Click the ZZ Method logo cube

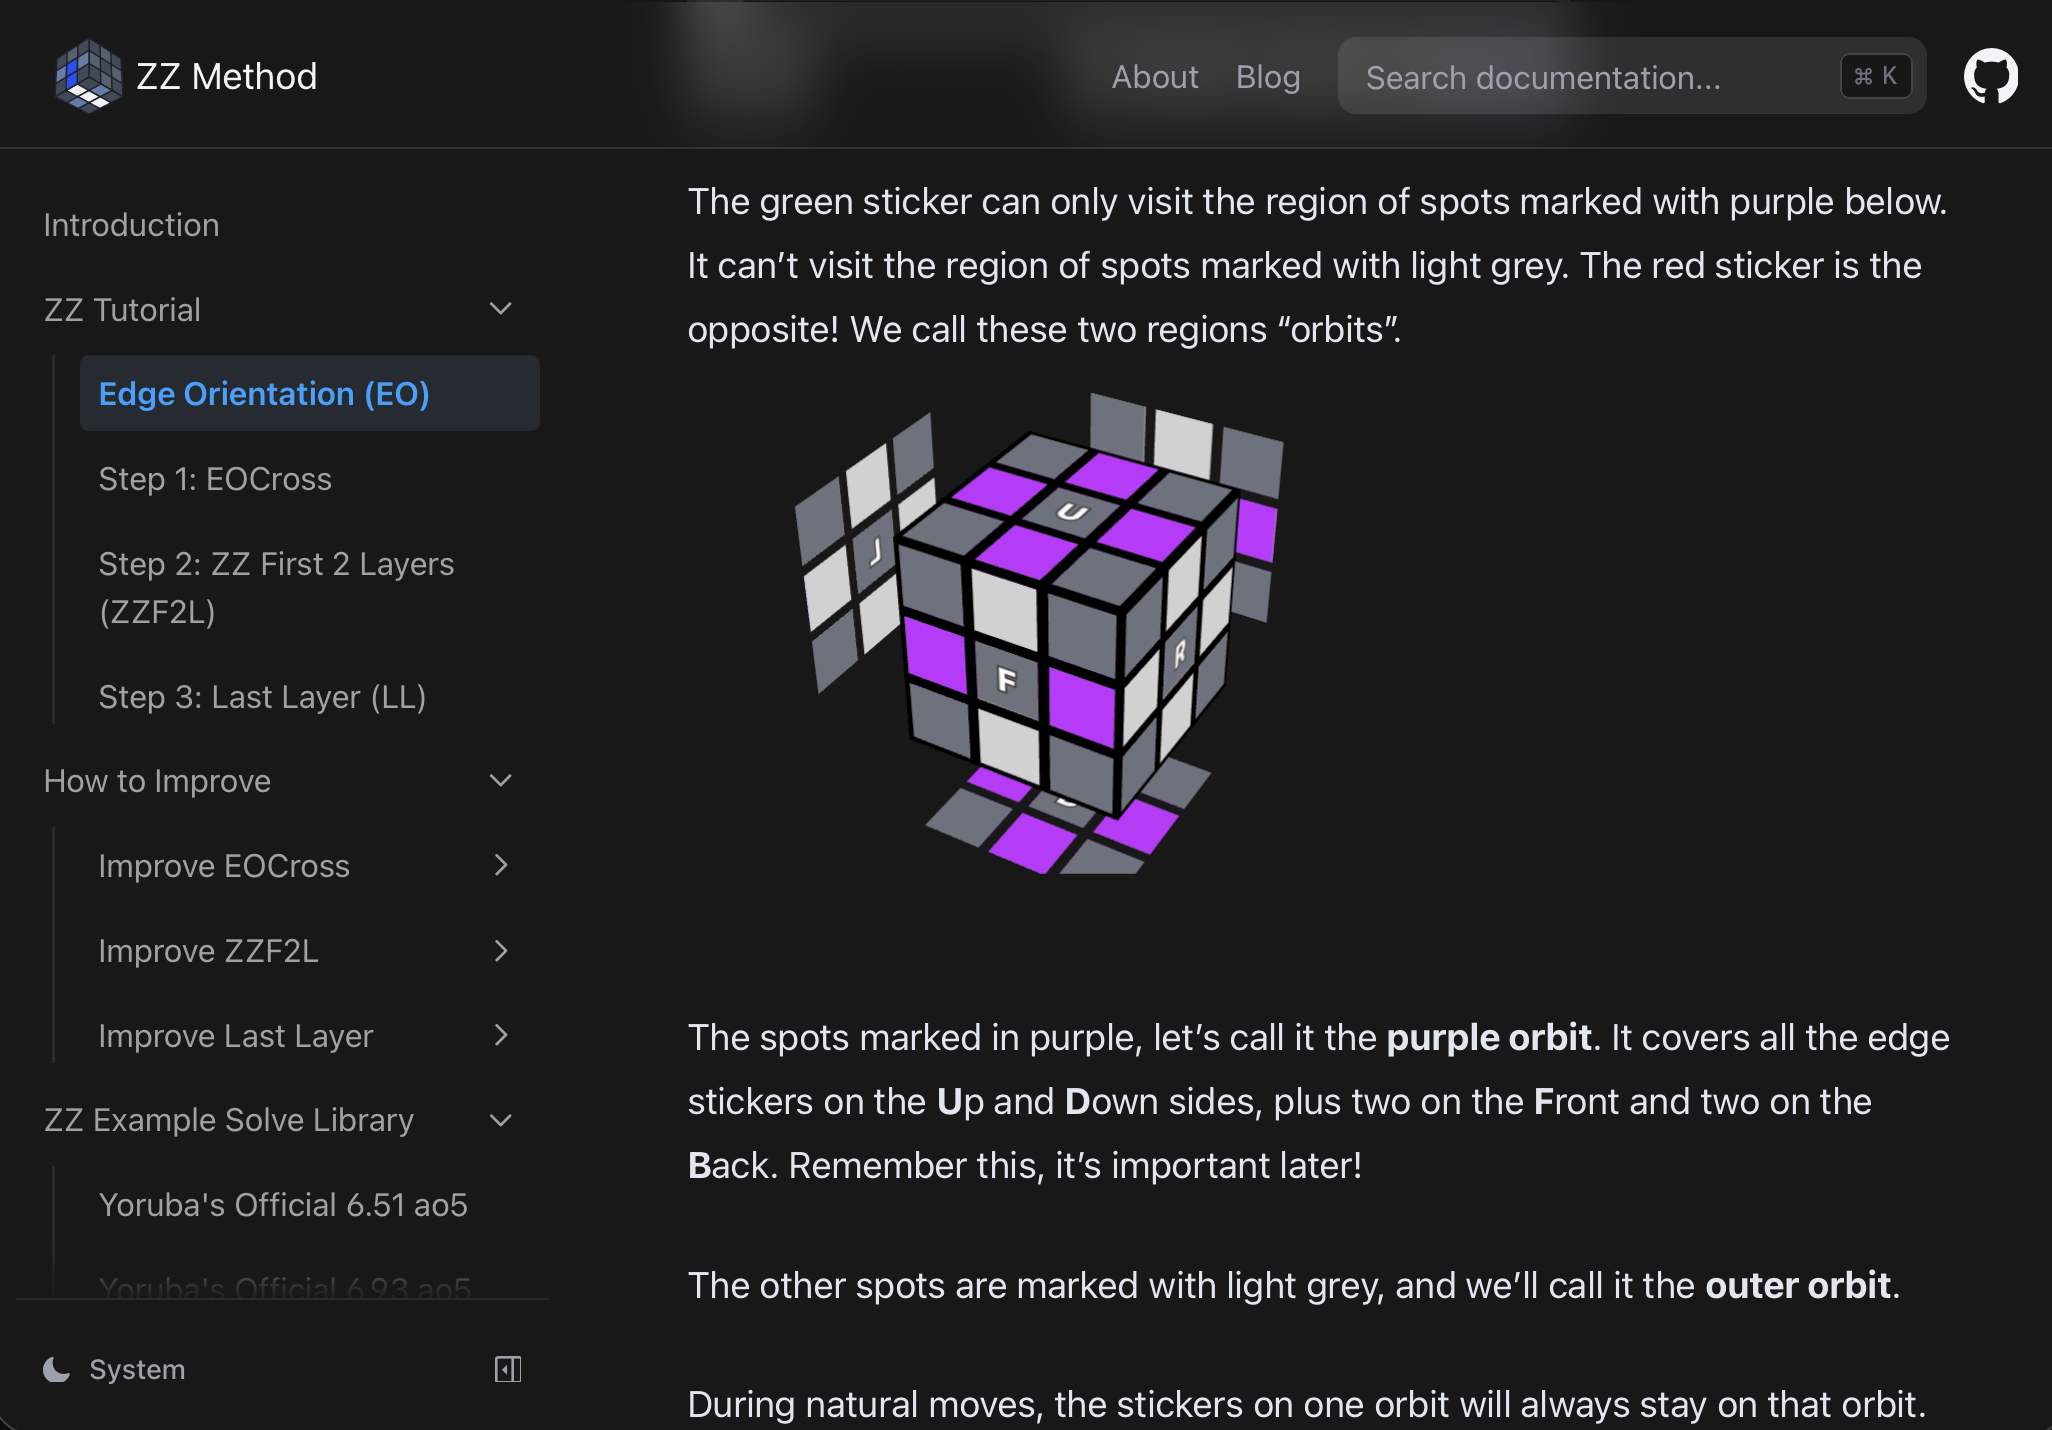90,75
